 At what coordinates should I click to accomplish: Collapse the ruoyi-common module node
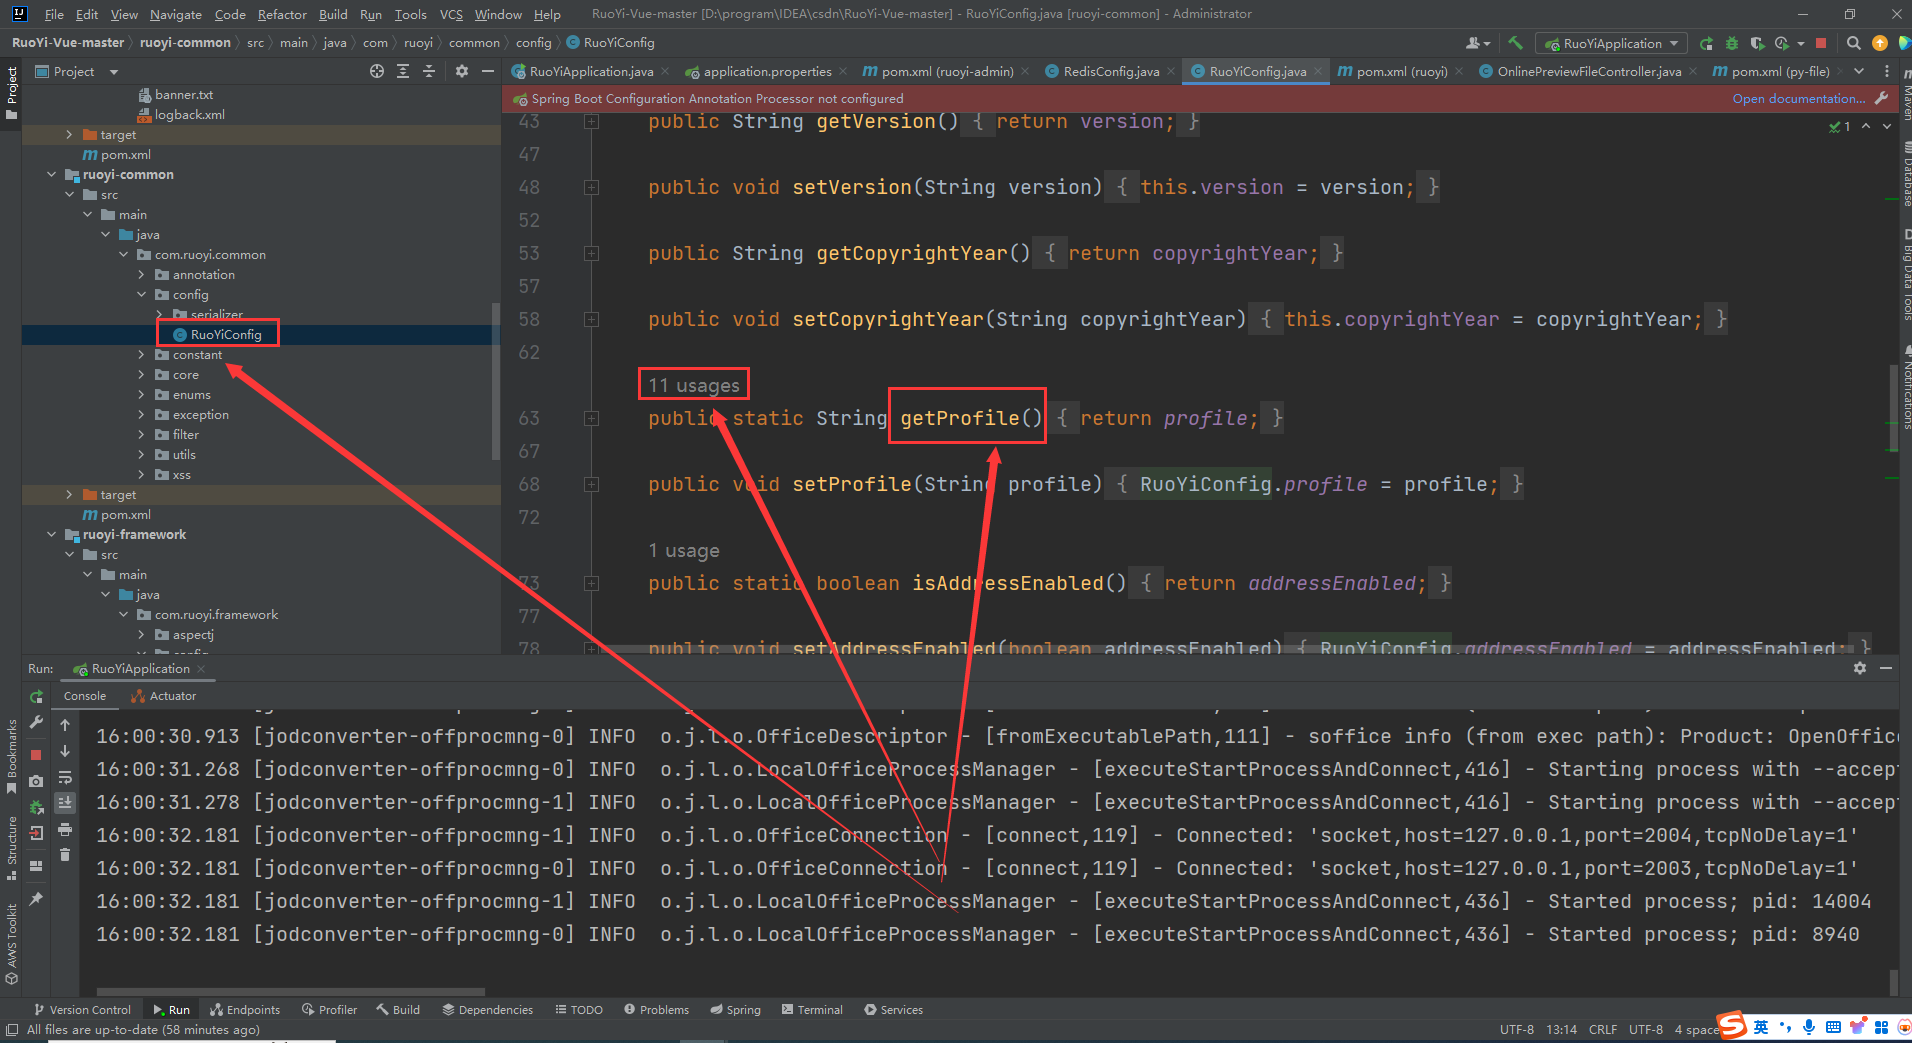pyautogui.click(x=51, y=175)
